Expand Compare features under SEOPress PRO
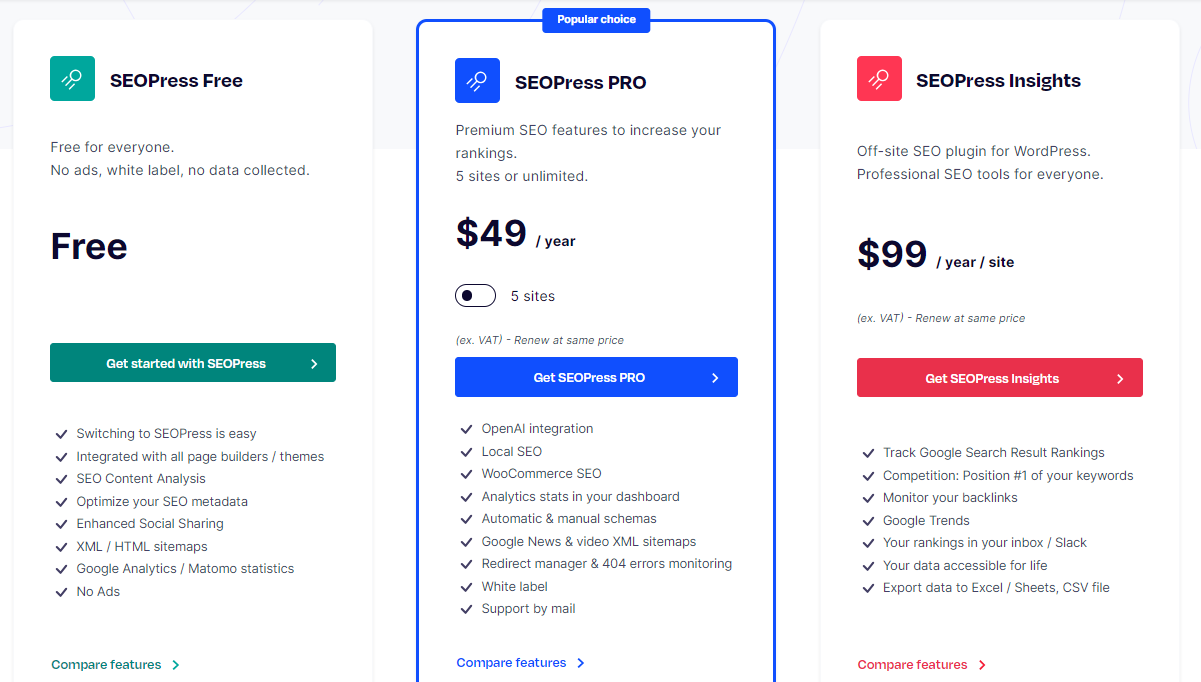Viewport: 1201px width, 682px height. tap(513, 662)
